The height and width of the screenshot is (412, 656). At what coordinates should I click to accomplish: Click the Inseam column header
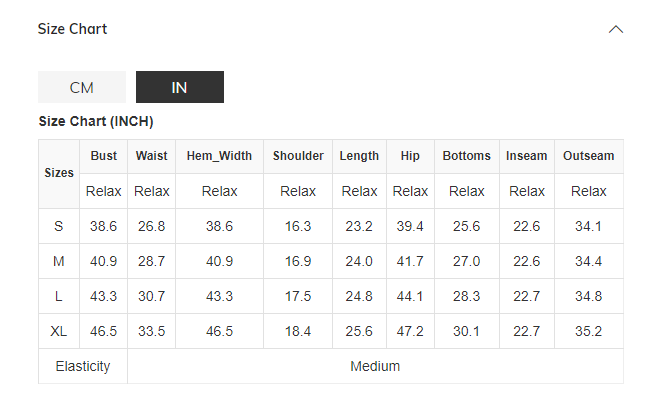point(527,156)
